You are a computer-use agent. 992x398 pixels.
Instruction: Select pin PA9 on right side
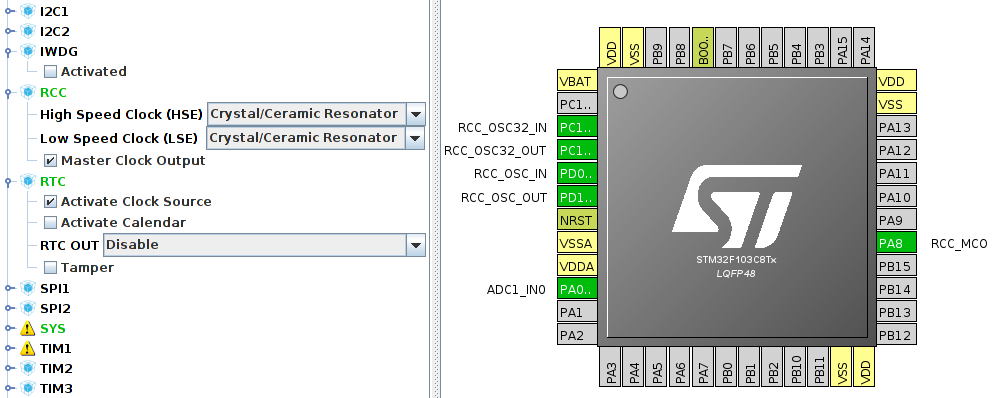(896, 220)
